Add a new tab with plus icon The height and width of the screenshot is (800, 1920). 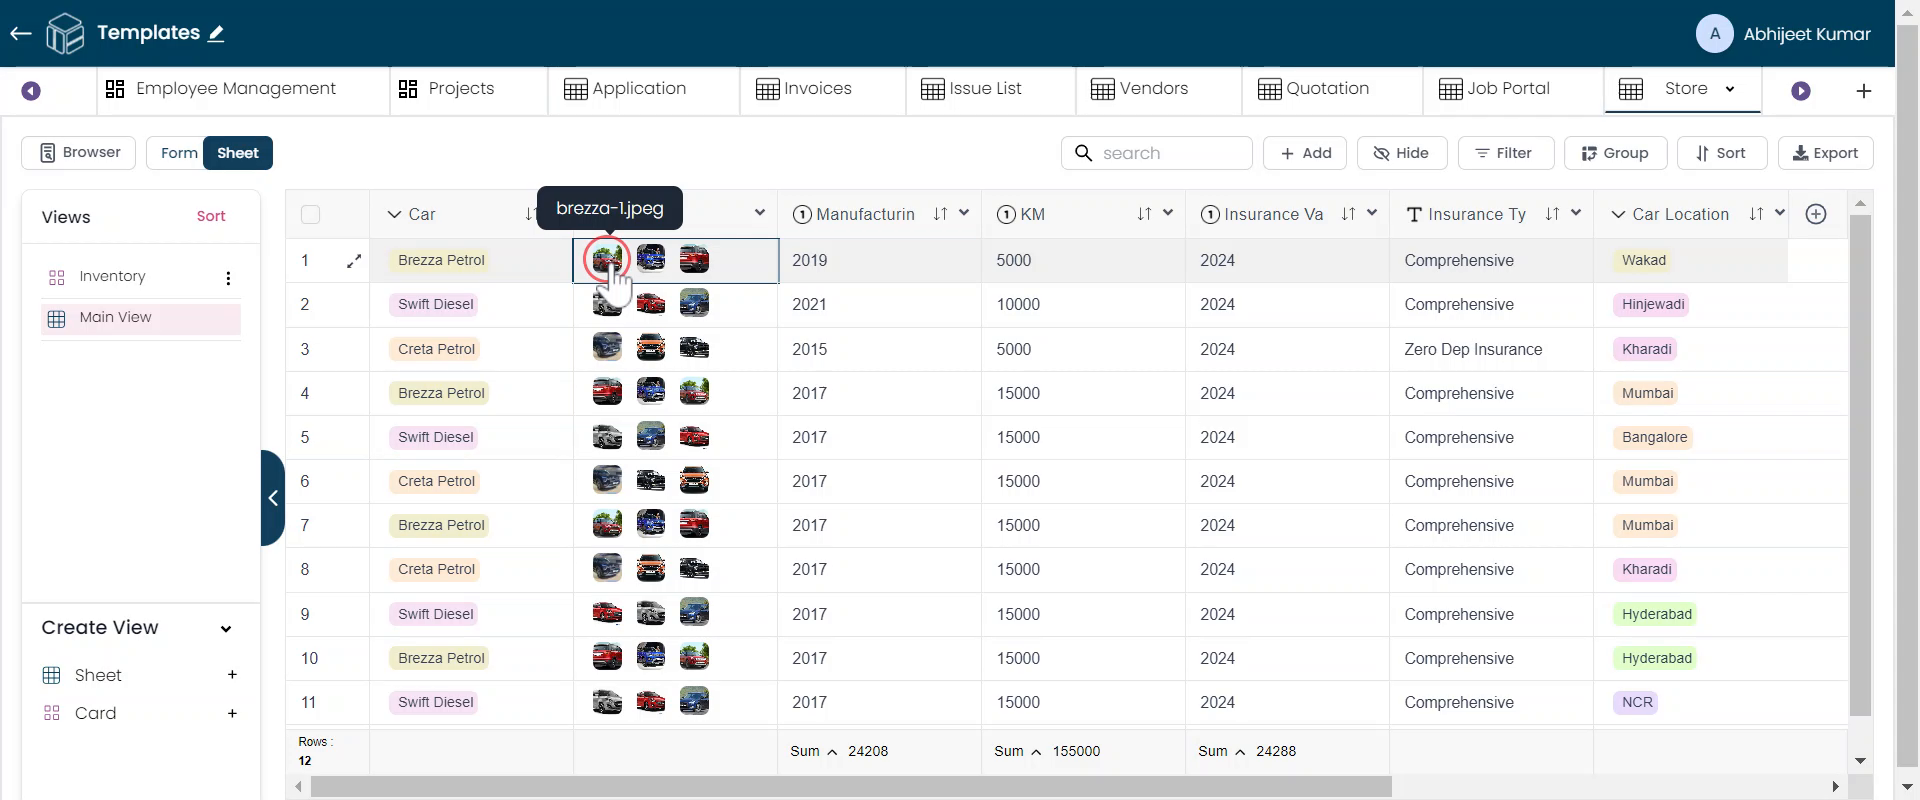[x=1863, y=91]
